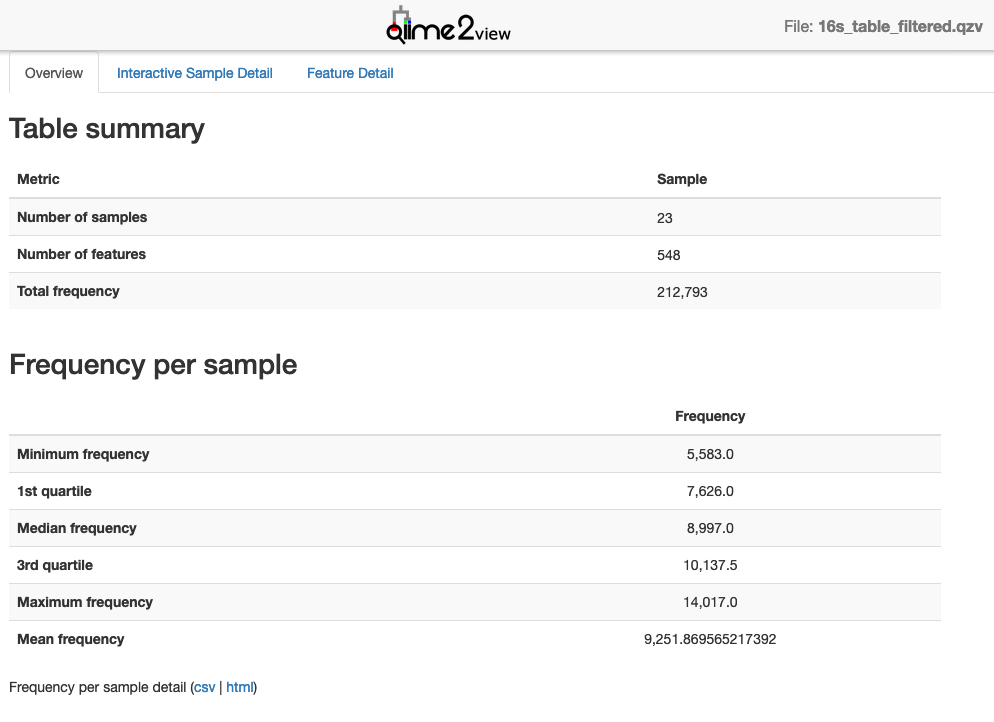Select the Table summary heading
The height and width of the screenshot is (722, 994).
click(107, 129)
